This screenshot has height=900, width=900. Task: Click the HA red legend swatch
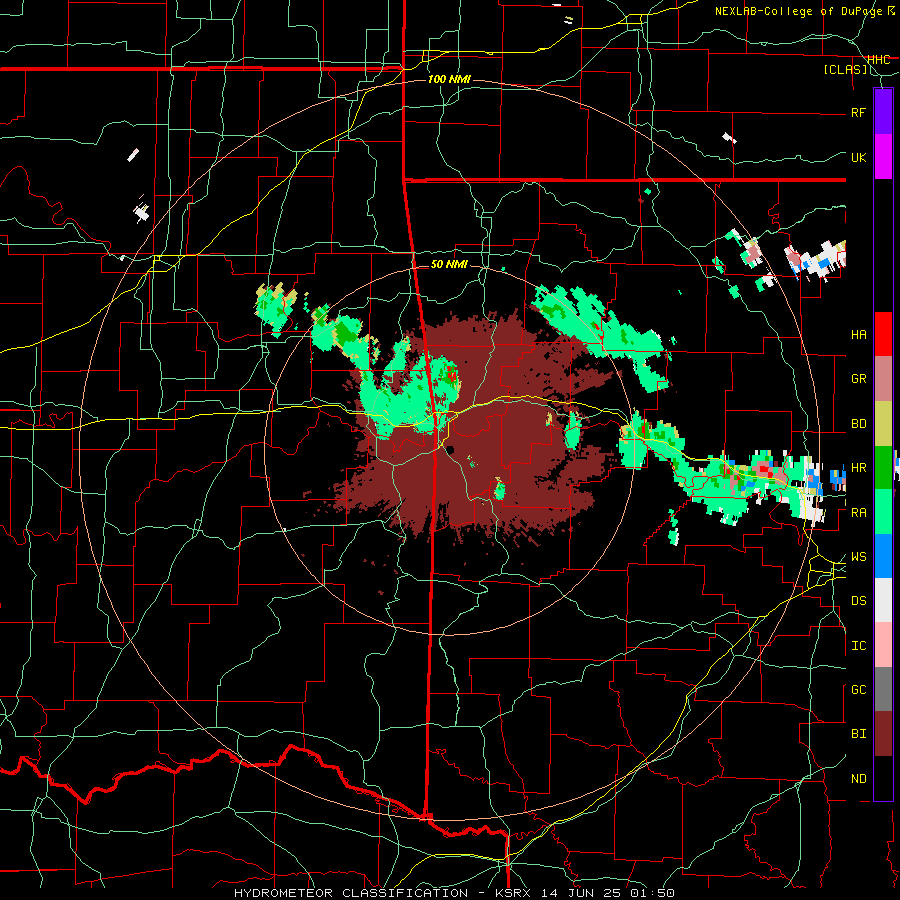883,334
